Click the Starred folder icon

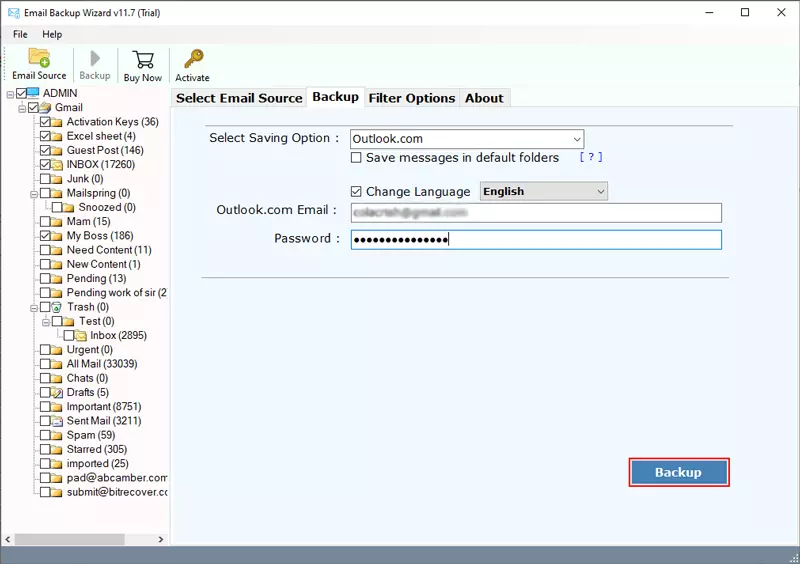pyautogui.click(x=57, y=449)
